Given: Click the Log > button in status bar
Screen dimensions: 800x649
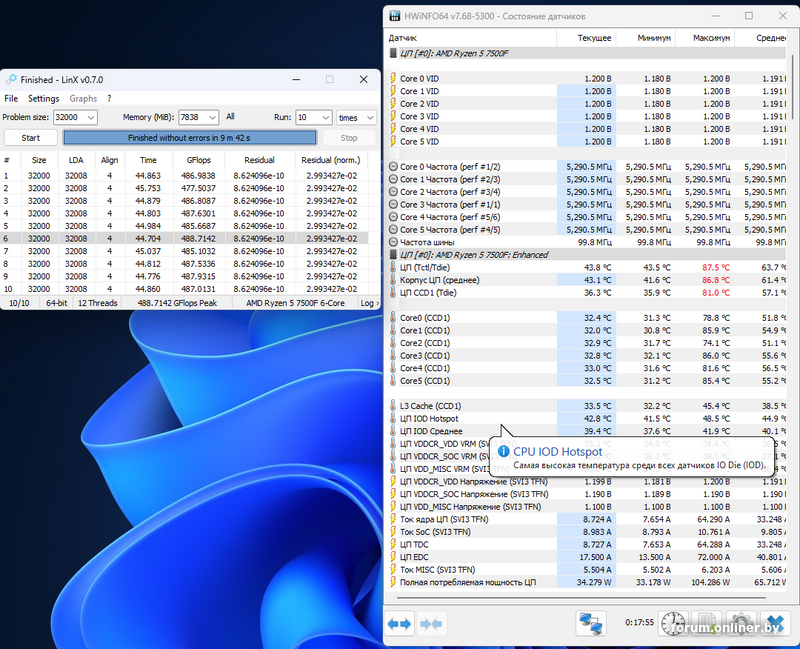Looking at the screenshot, I should click(368, 302).
